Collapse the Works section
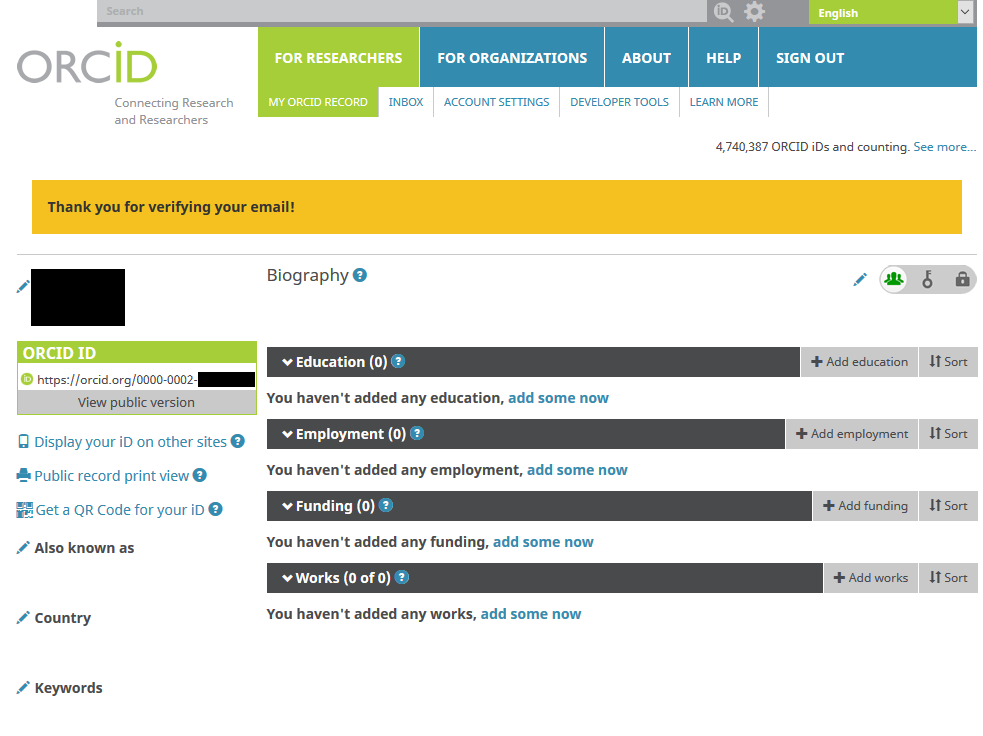983x736 pixels. (288, 578)
